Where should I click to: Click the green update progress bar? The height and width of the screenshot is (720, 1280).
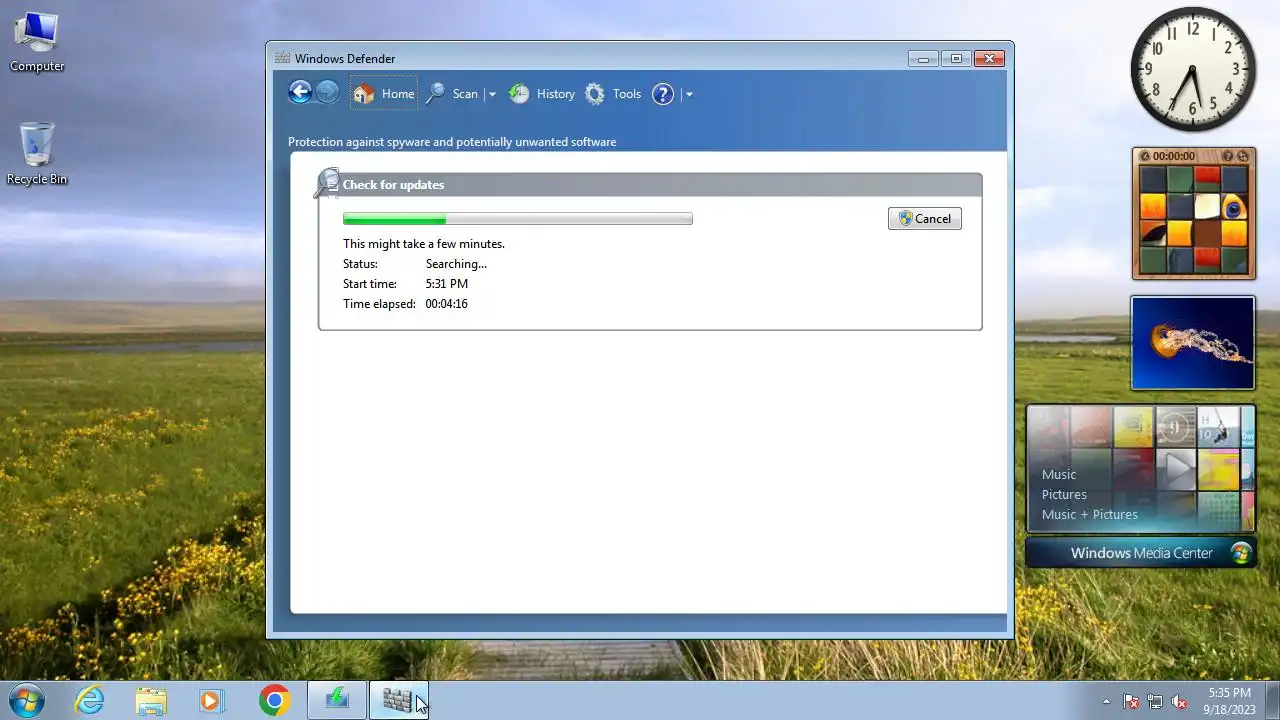click(517, 219)
